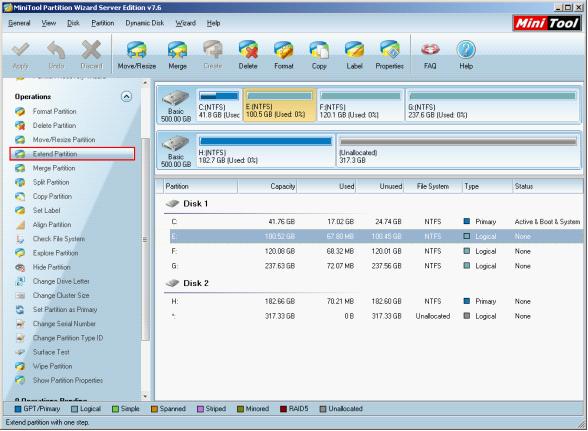Click the Change Drive Letter icon

(x=20, y=281)
